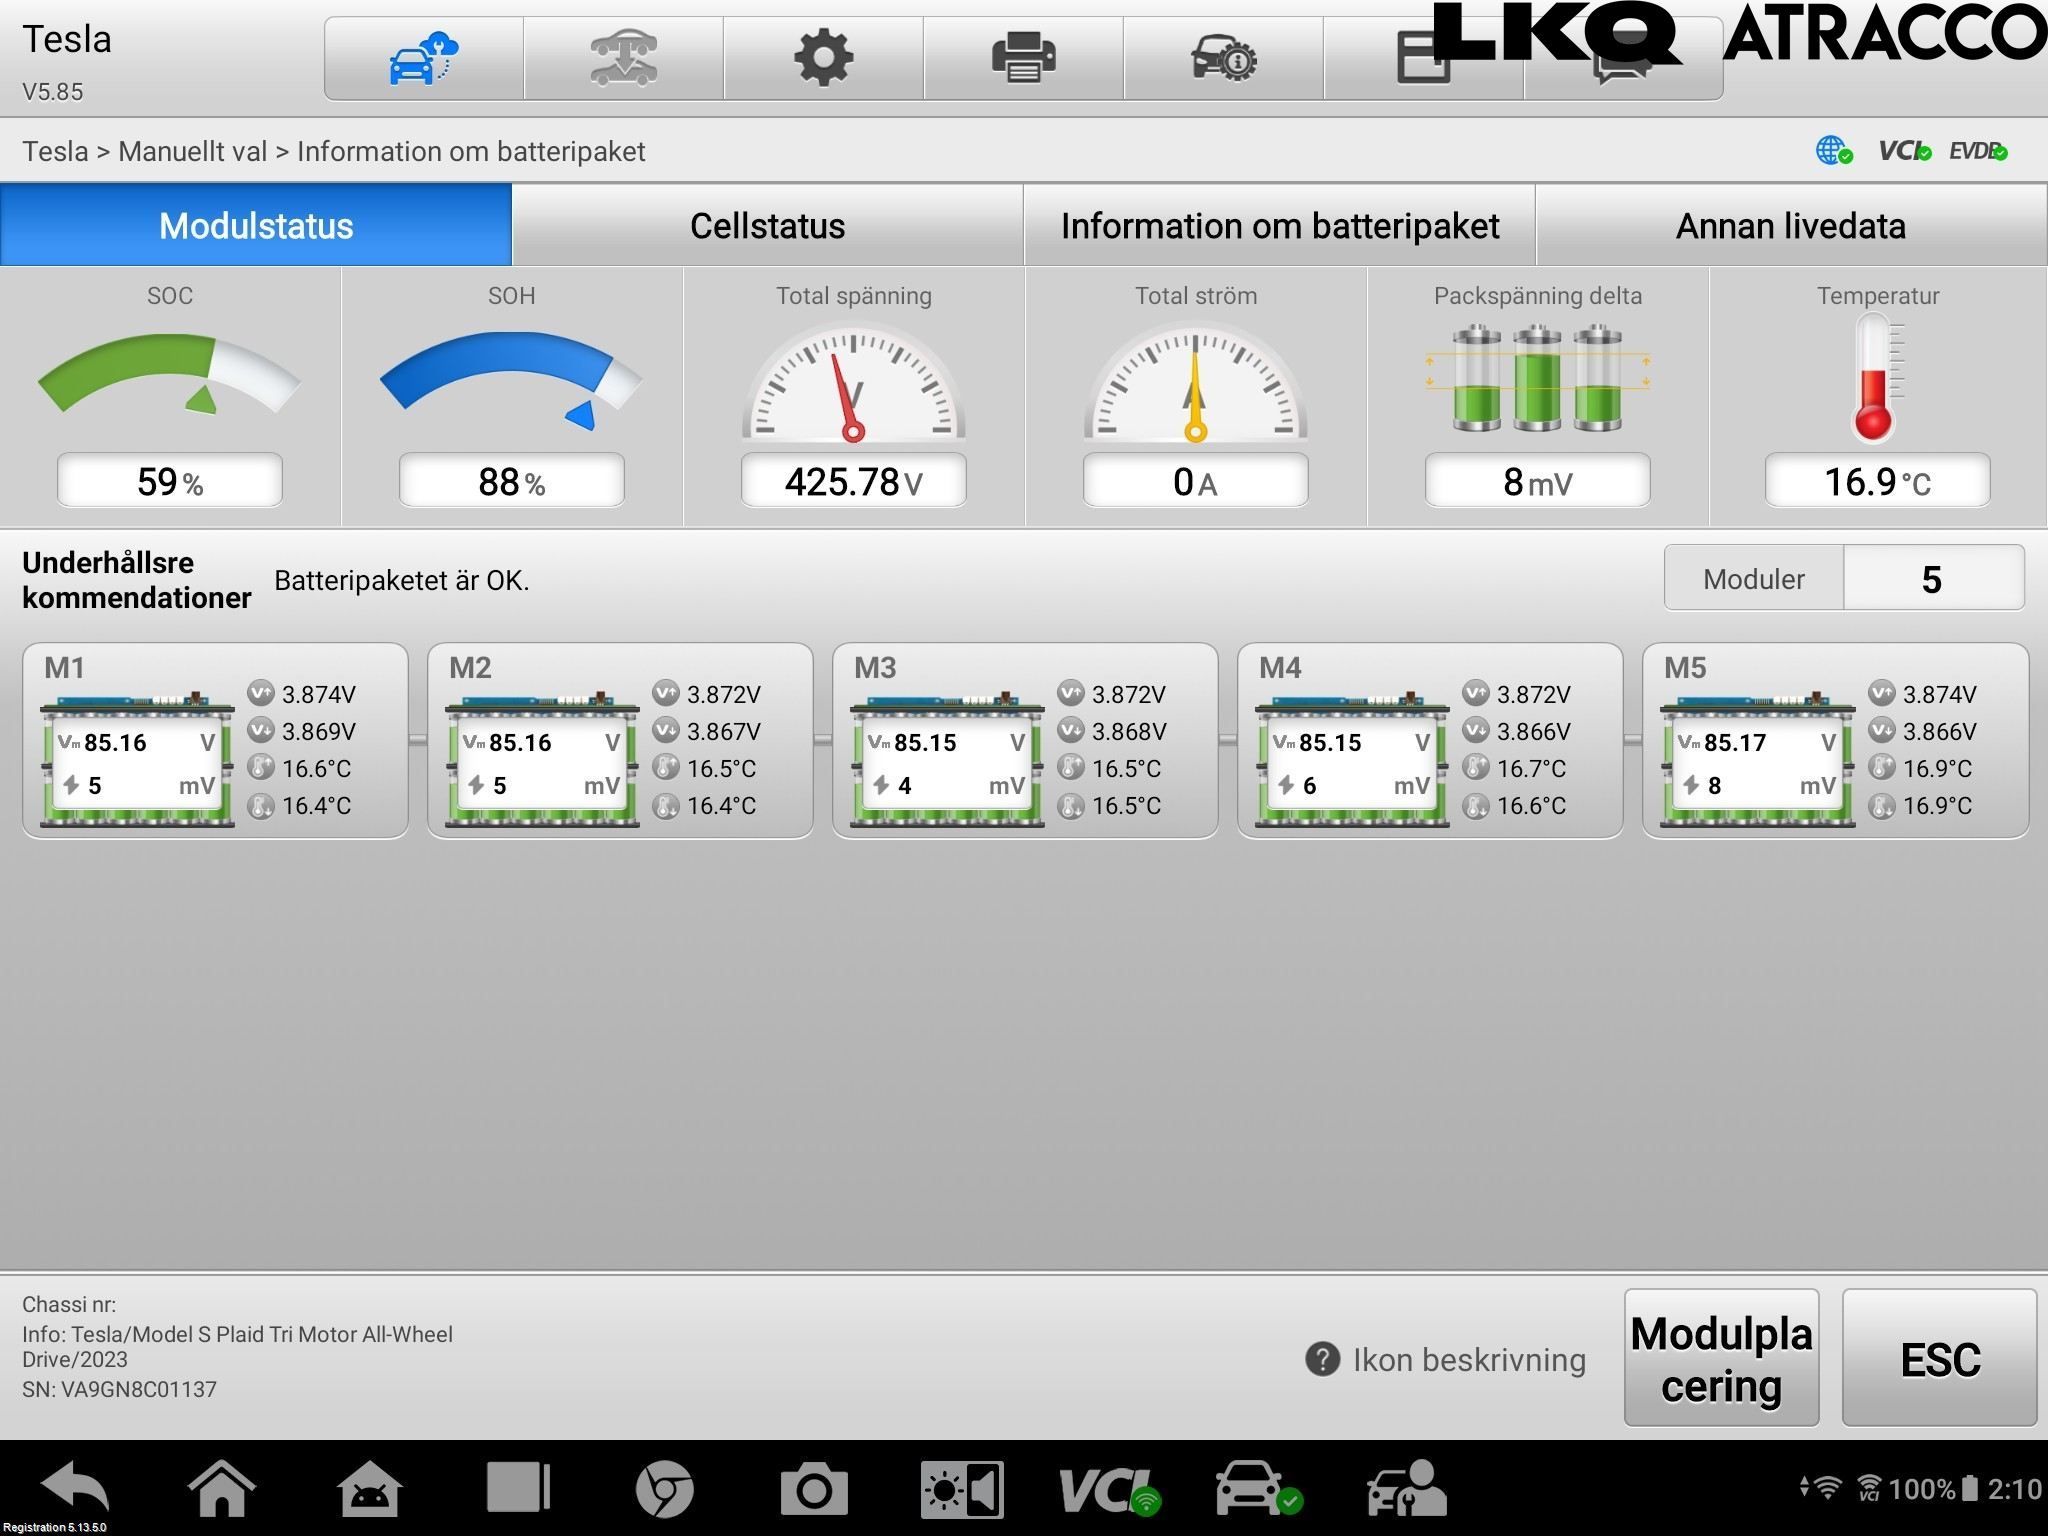Click the Tesla V5.85 title
Screen dimensions: 2048x1536
pyautogui.click(x=67, y=62)
